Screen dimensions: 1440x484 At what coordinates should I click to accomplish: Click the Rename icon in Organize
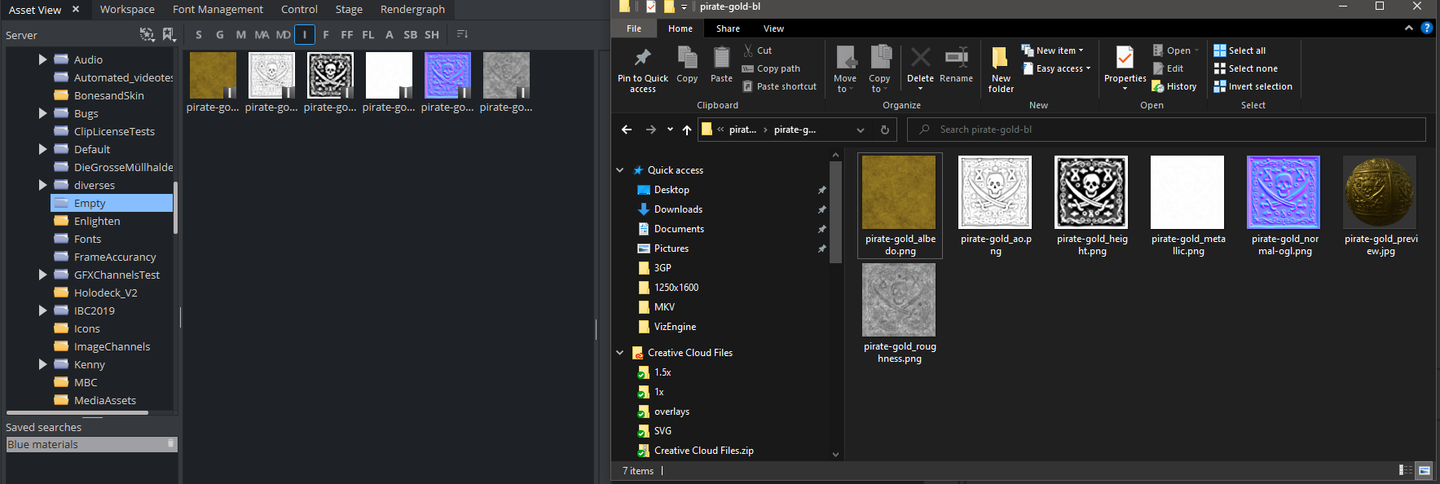coord(956,58)
